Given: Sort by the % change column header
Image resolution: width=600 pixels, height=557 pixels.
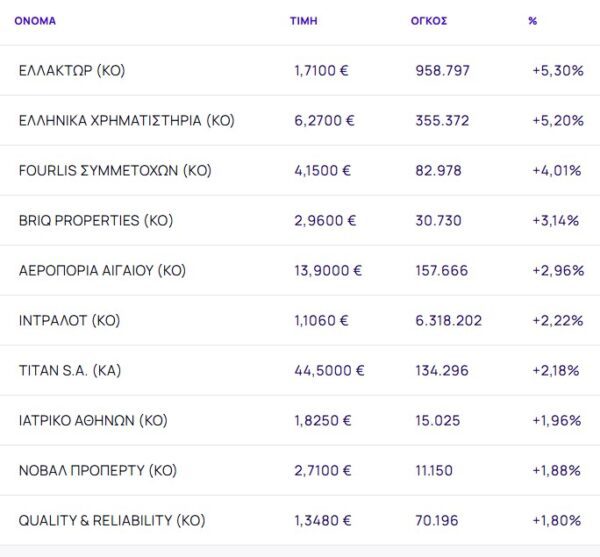Looking at the screenshot, I should point(532,20).
